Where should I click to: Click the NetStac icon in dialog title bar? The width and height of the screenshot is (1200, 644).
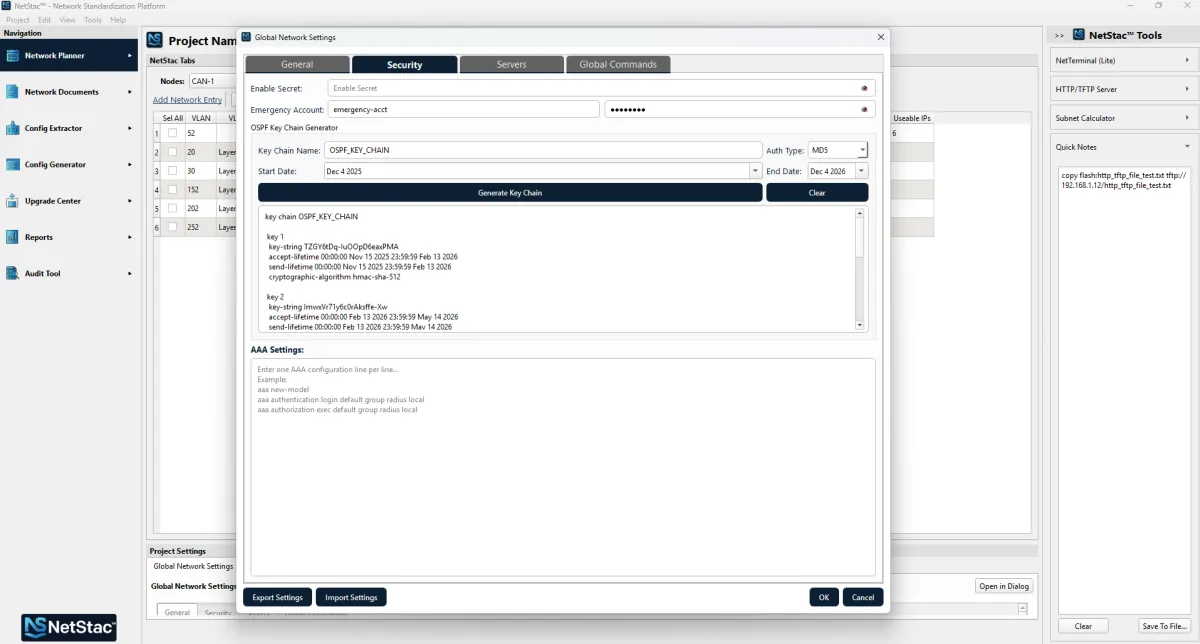click(x=246, y=37)
